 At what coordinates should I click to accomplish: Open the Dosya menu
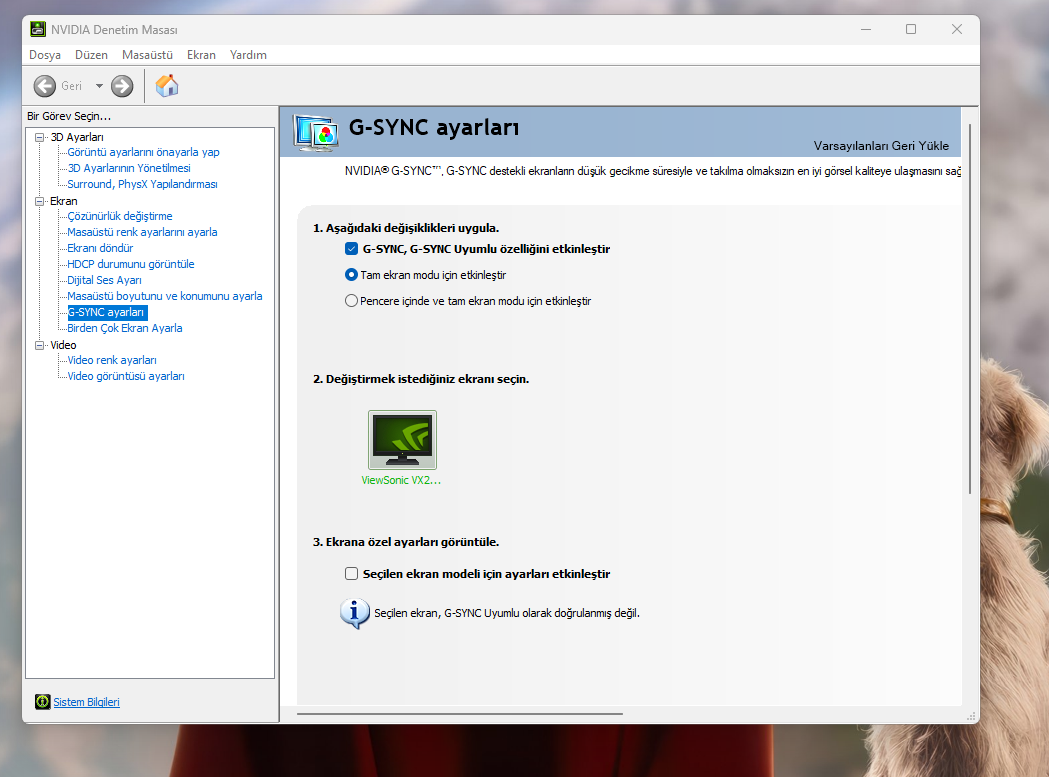tap(45, 55)
